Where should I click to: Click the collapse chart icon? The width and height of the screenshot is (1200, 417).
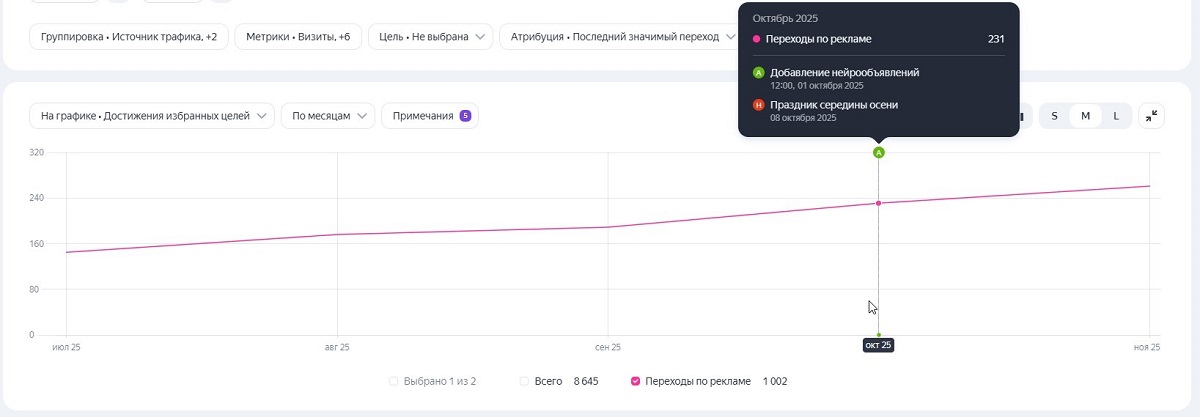coord(1152,116)
